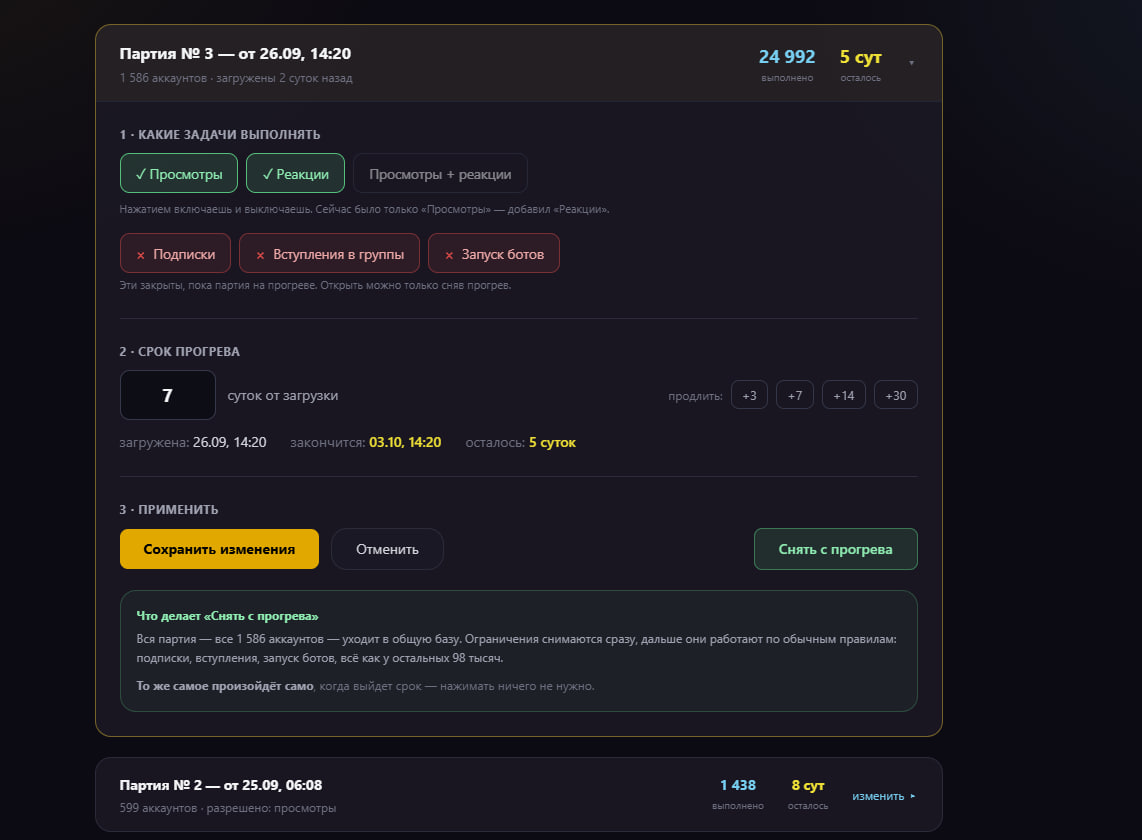Expand Партия № 2 via изменить link
Viewport: 1142px width, 840px height.
[x=878, y=796]
